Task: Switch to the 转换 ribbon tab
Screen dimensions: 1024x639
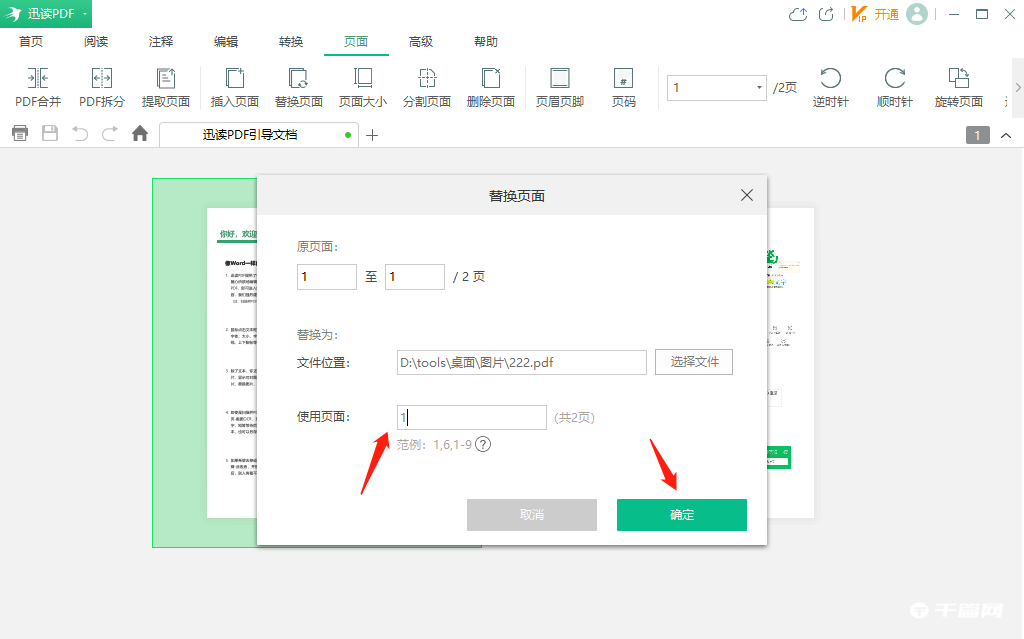Action: coord(290,42)
